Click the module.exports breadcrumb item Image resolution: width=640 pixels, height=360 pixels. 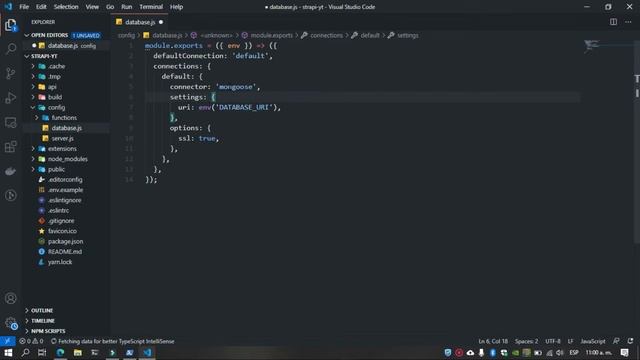(271, 36)
